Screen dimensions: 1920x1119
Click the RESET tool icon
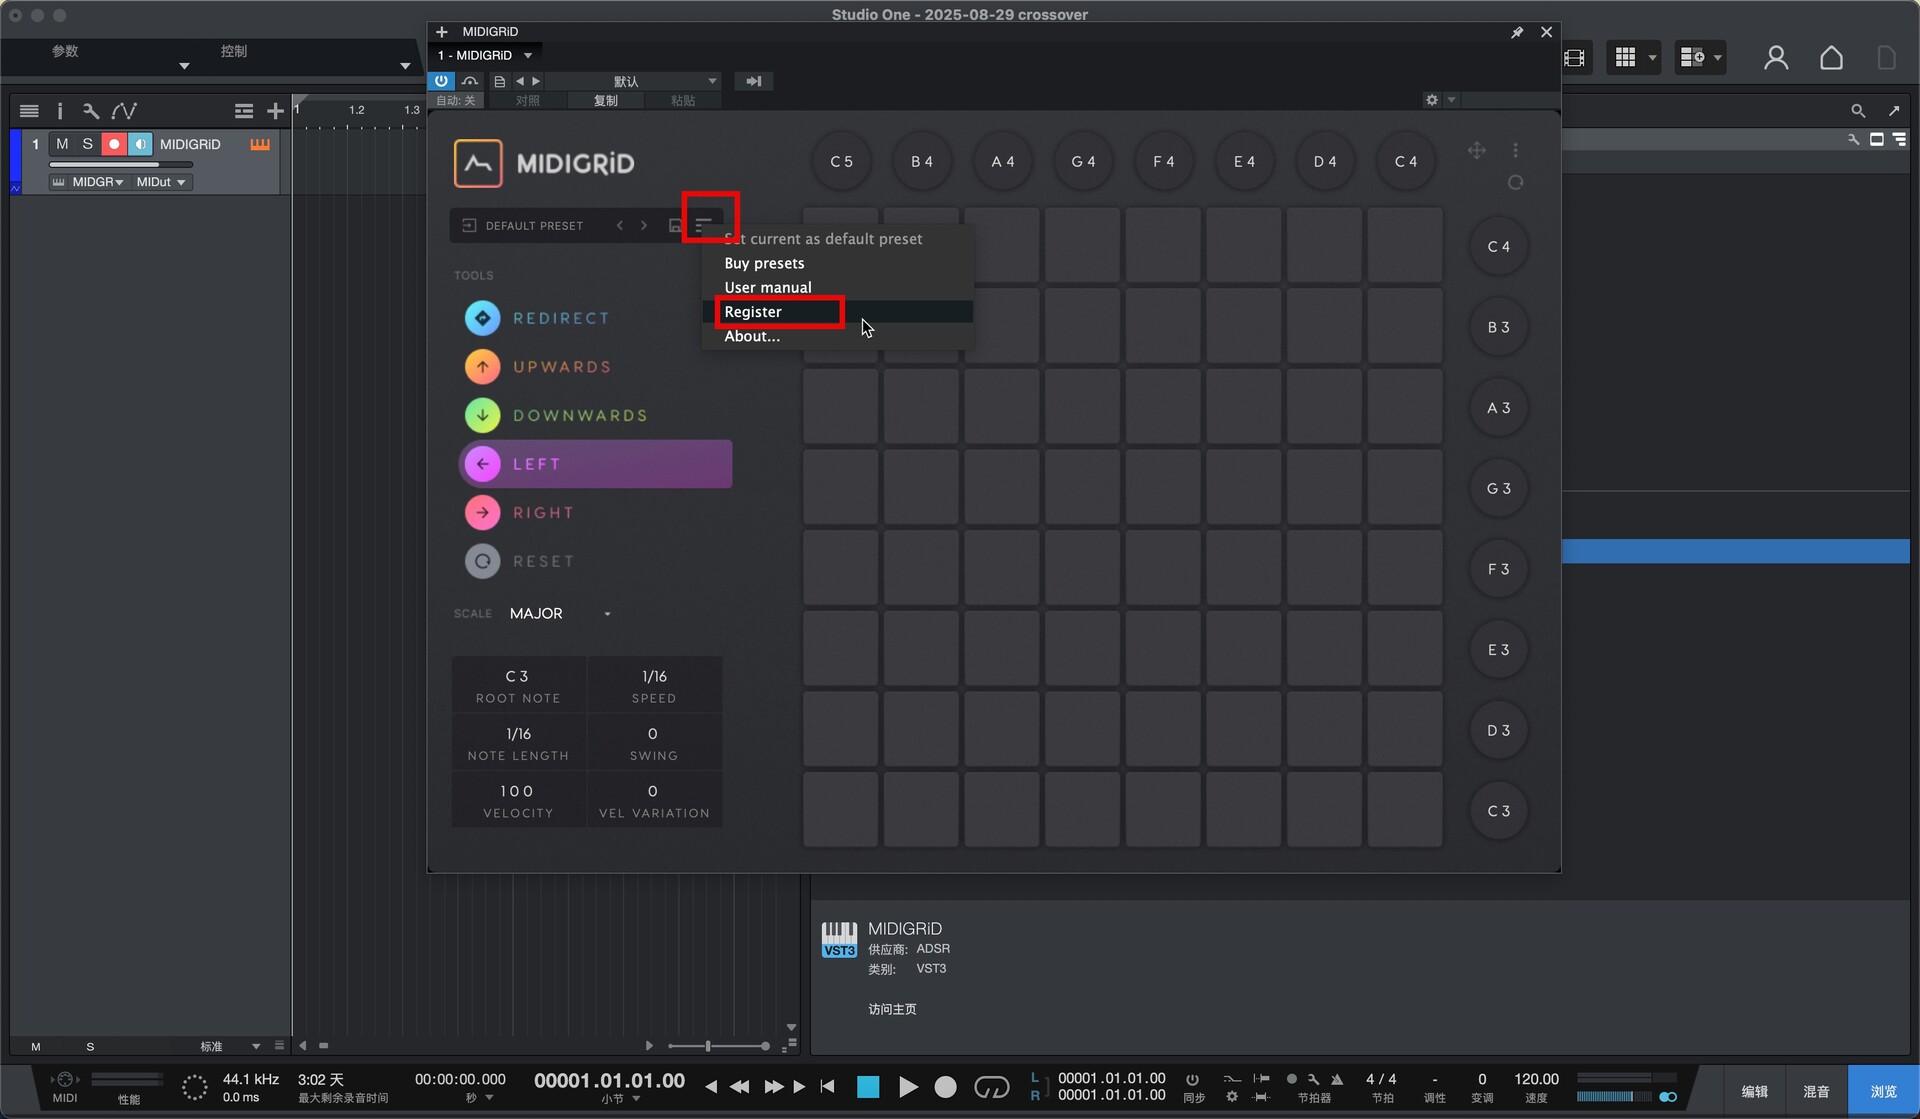(482, 561)
